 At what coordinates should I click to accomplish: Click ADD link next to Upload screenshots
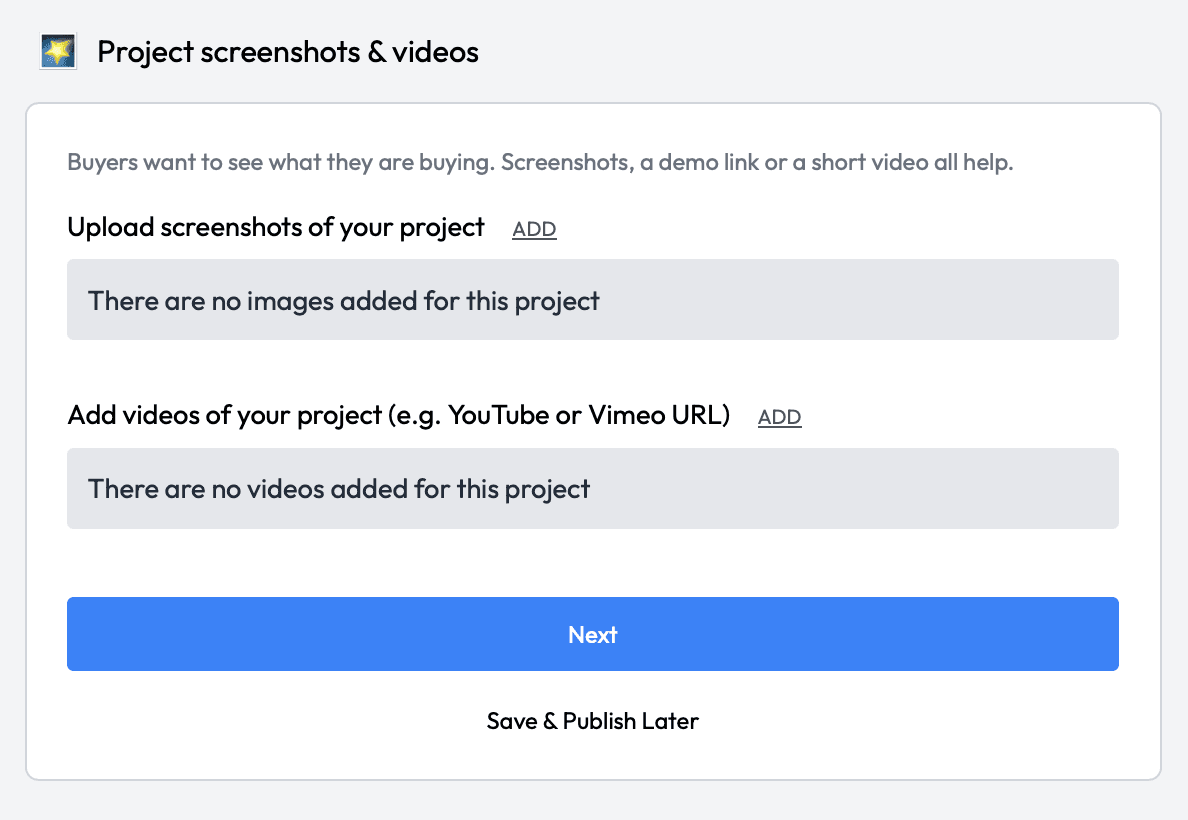534,229
